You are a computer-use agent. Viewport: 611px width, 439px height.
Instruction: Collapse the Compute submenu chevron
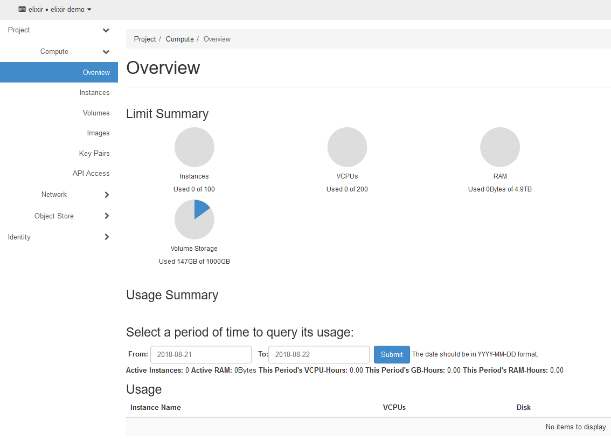[x=106, y=51]
